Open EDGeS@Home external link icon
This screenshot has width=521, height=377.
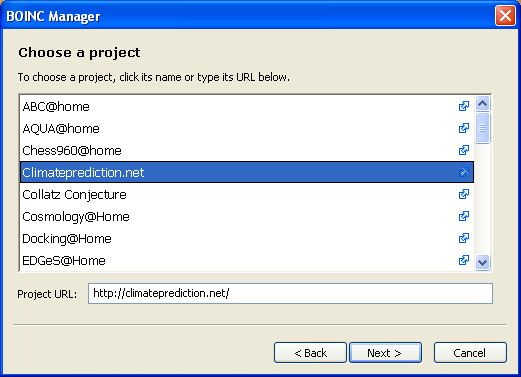(464, 260)
